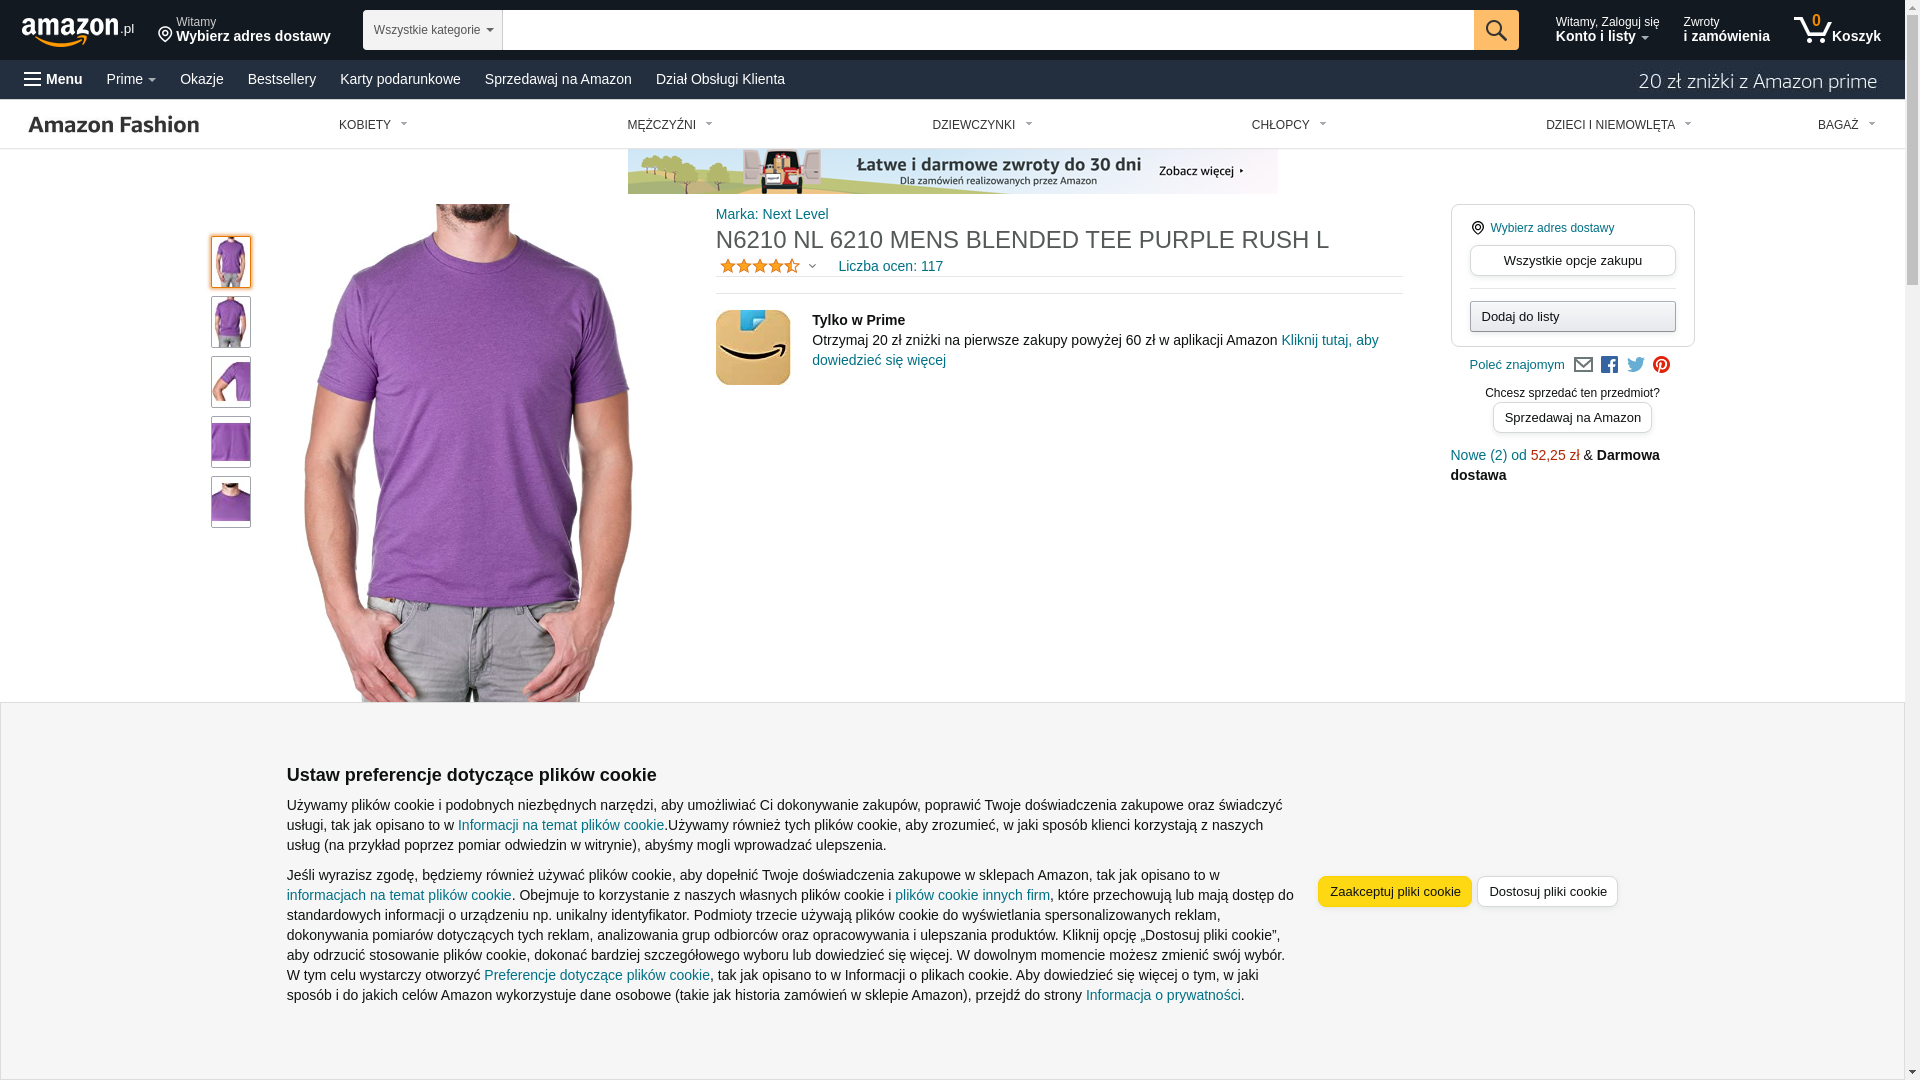Expand Konto i listy account menu
This screenshot has width=1920, height=1080.
click(x=1606, y=30)
